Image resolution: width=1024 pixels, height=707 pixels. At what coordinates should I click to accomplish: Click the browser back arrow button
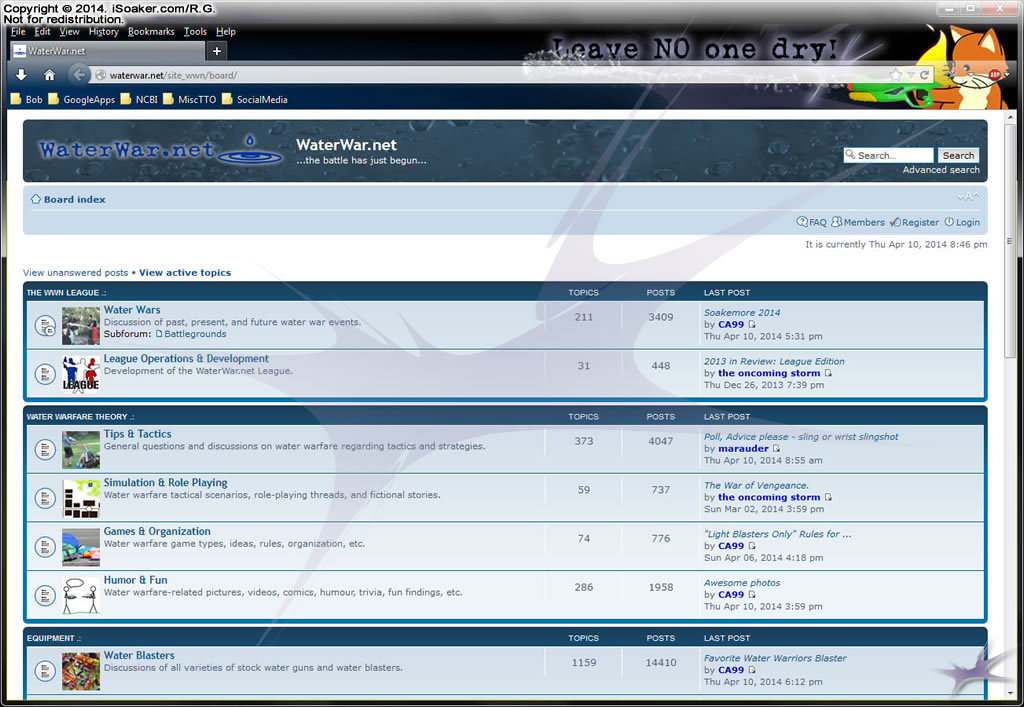(x=78, y=75)
